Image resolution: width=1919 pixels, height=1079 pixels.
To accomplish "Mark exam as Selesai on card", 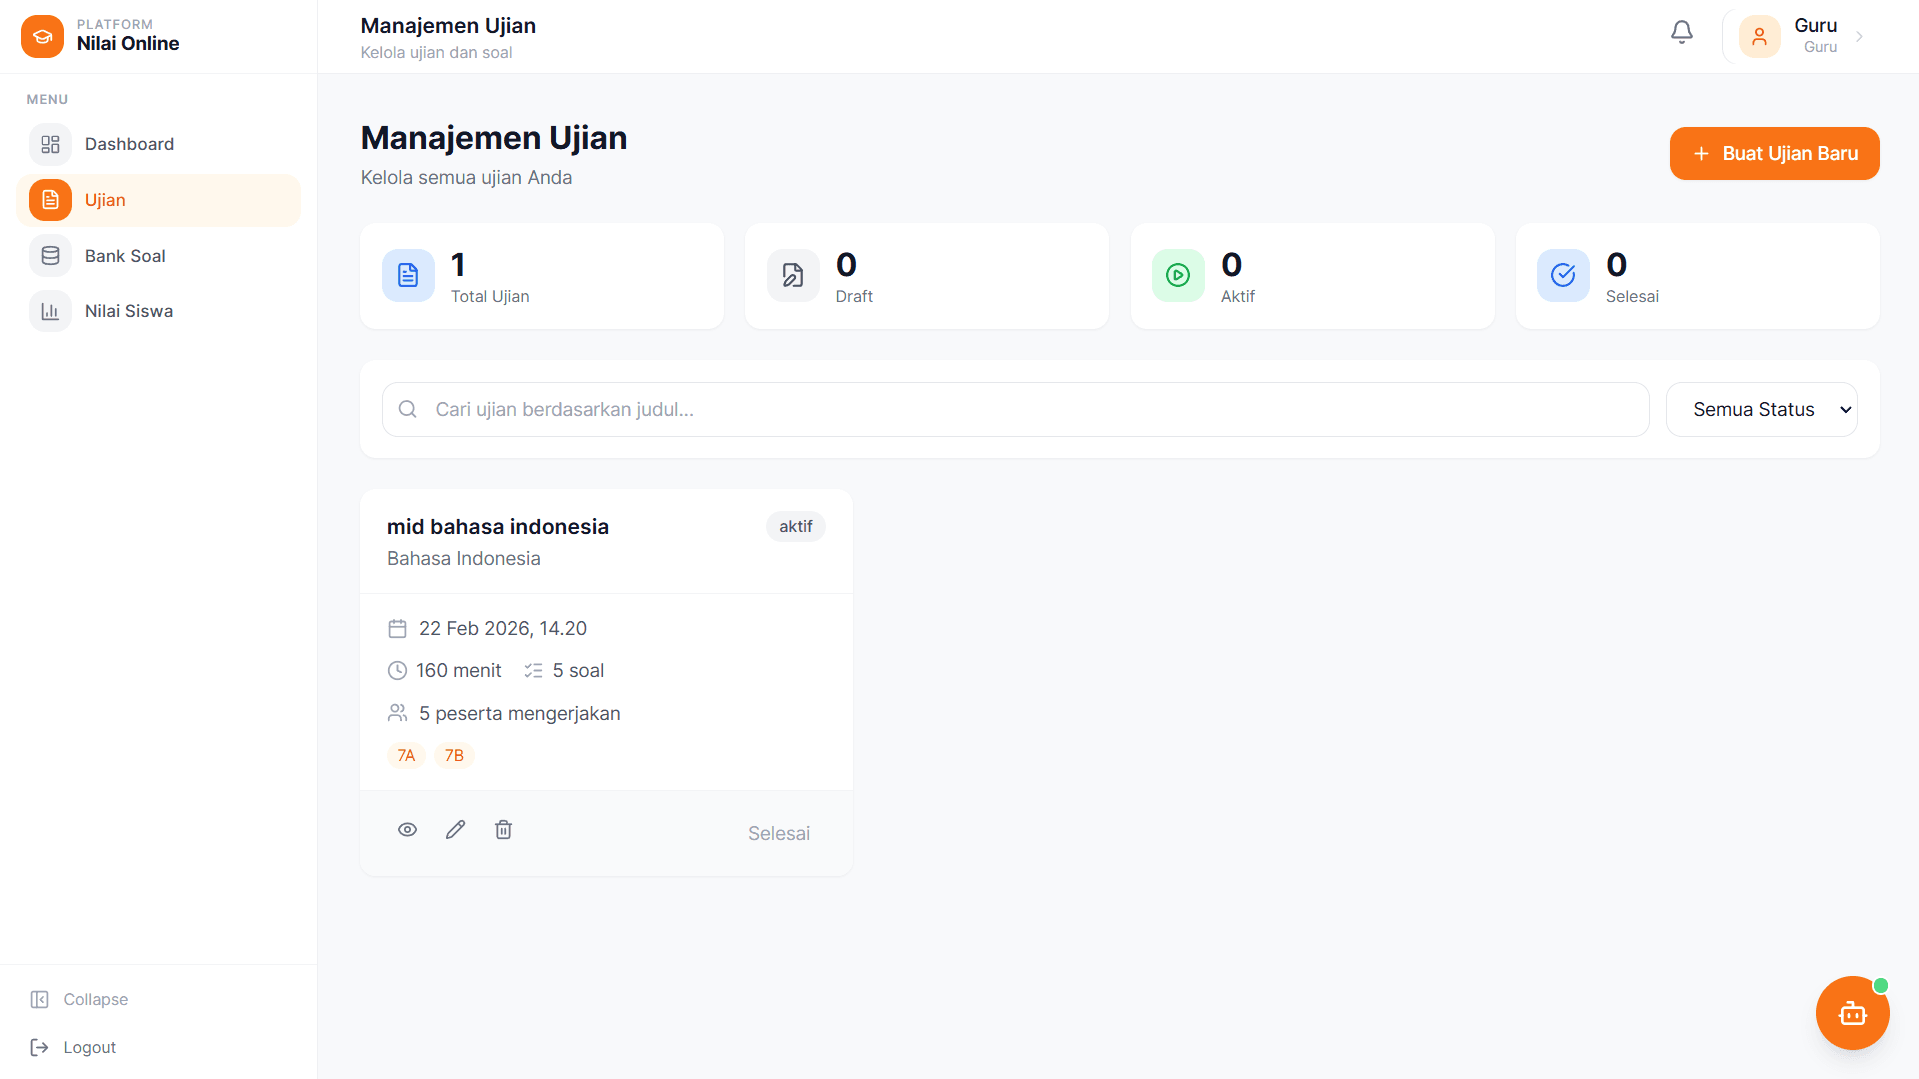I will tap(778, 833).
